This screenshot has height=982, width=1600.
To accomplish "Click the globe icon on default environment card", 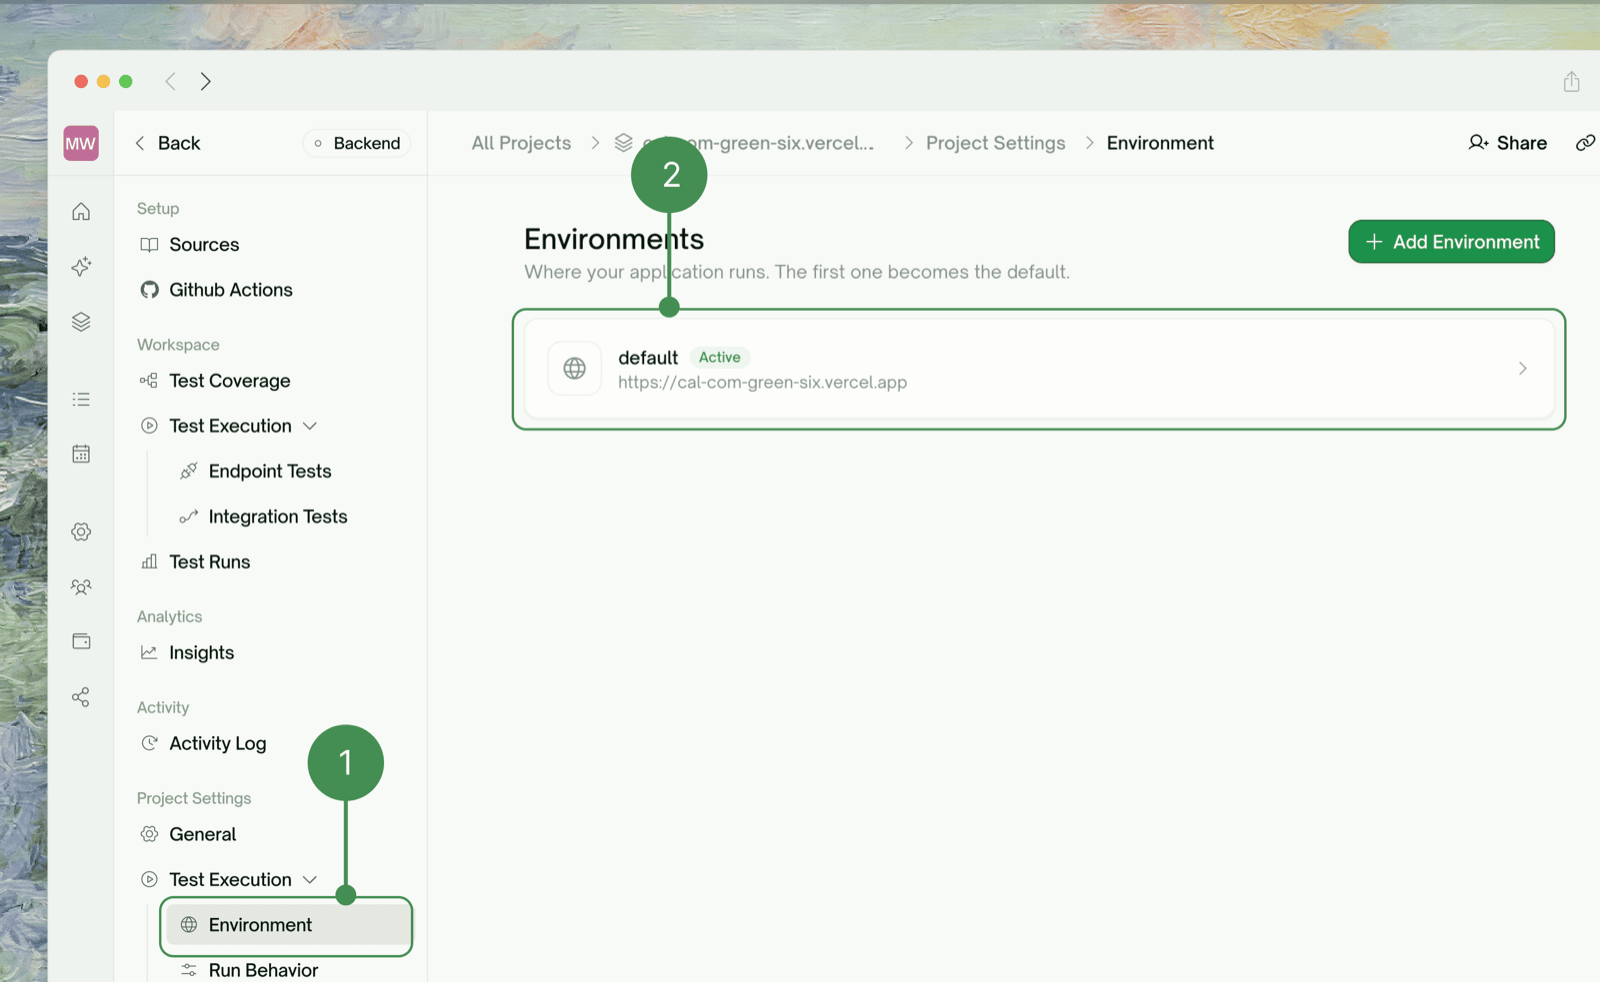I will 575,369.
